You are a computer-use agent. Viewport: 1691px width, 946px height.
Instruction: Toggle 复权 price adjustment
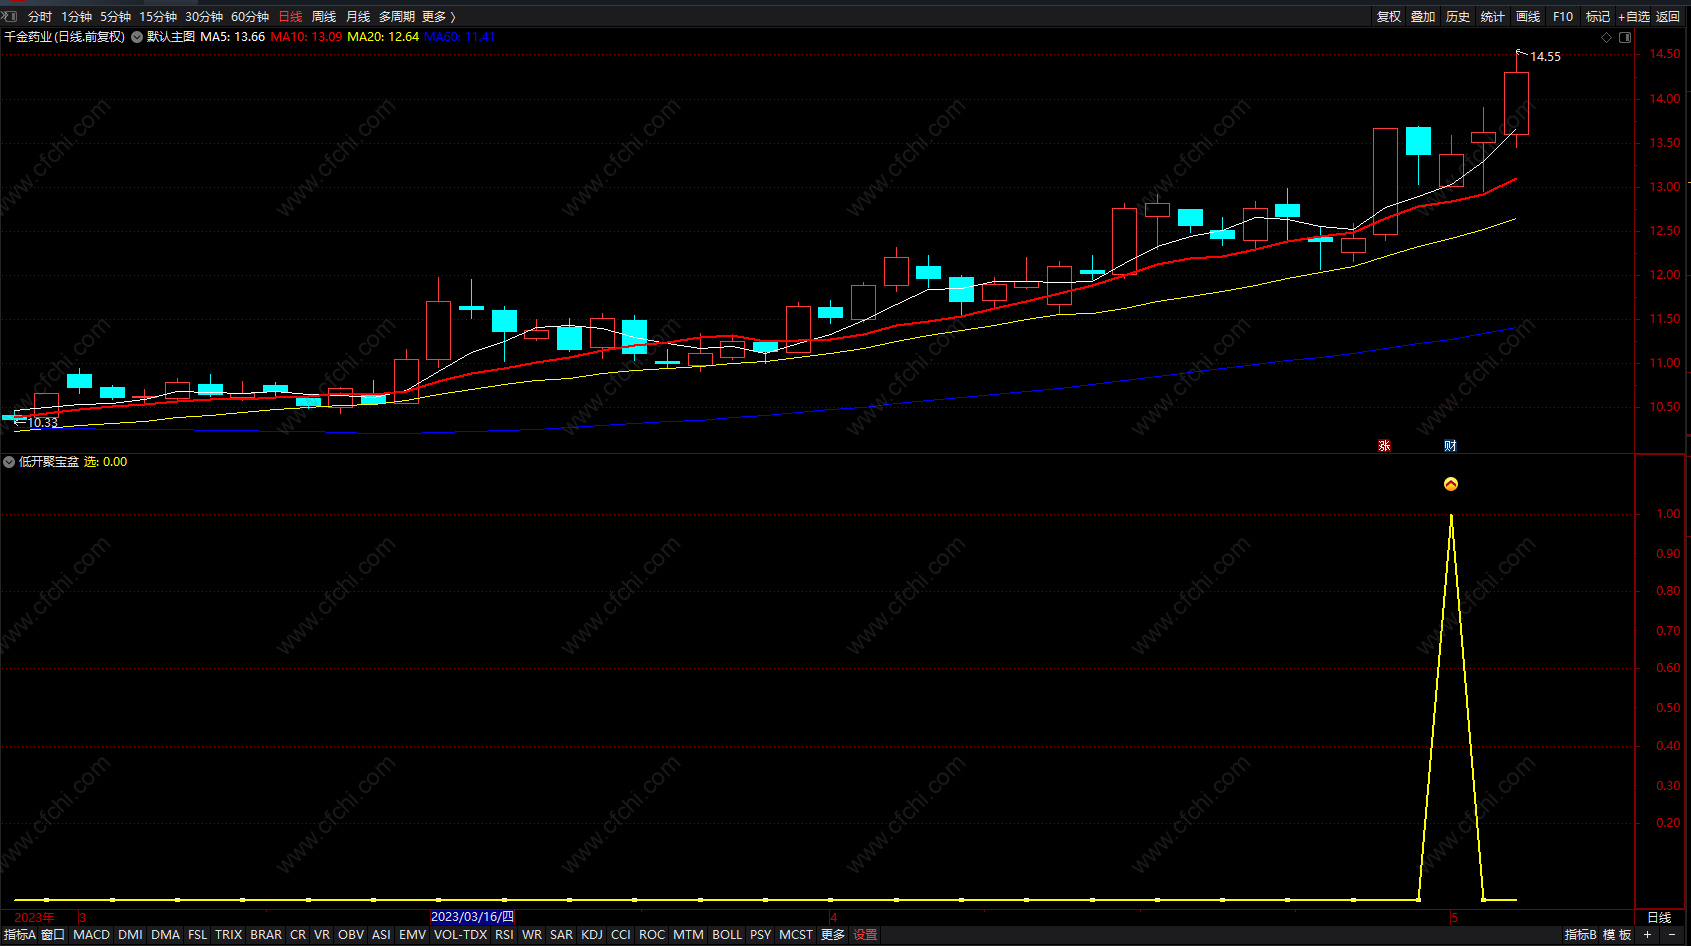pos(1389,17)
